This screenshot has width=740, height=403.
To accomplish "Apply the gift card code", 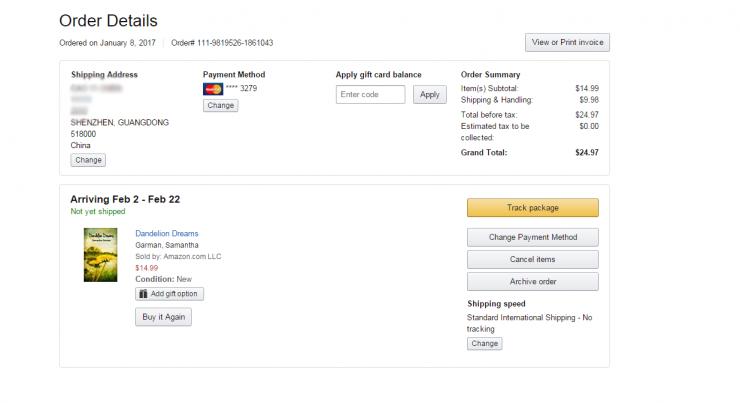I will 429,94.
